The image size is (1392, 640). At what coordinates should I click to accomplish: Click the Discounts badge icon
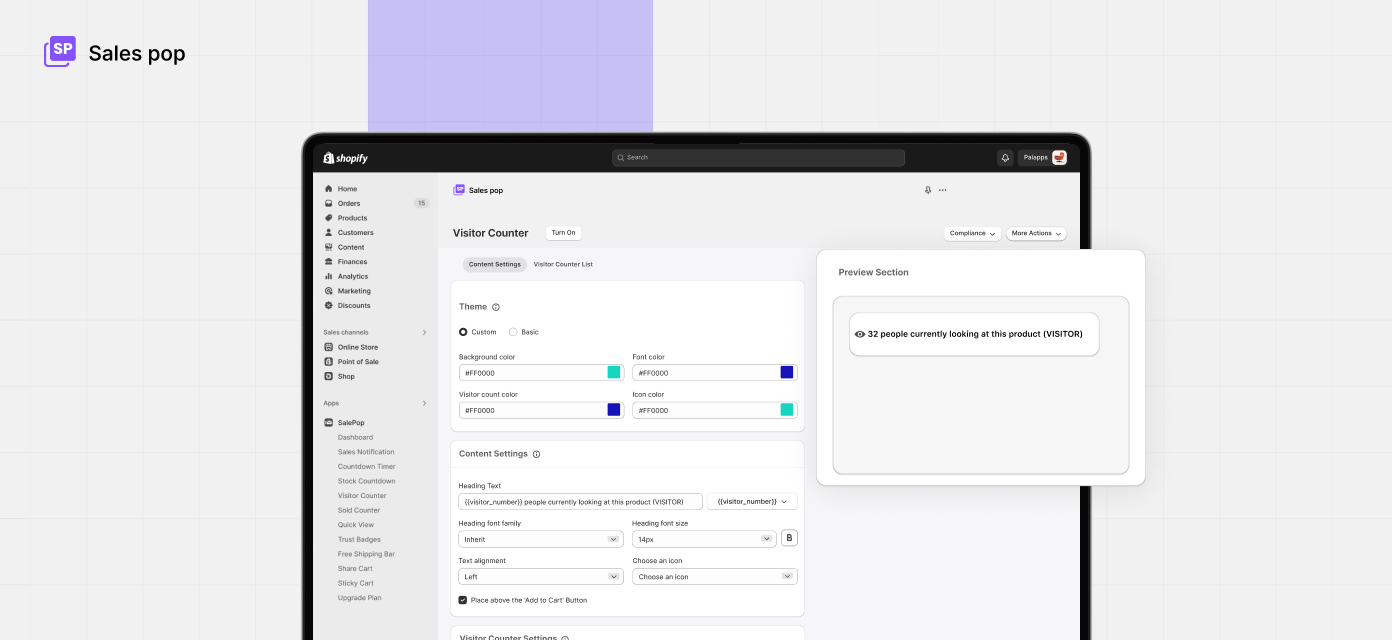(329, 306)
